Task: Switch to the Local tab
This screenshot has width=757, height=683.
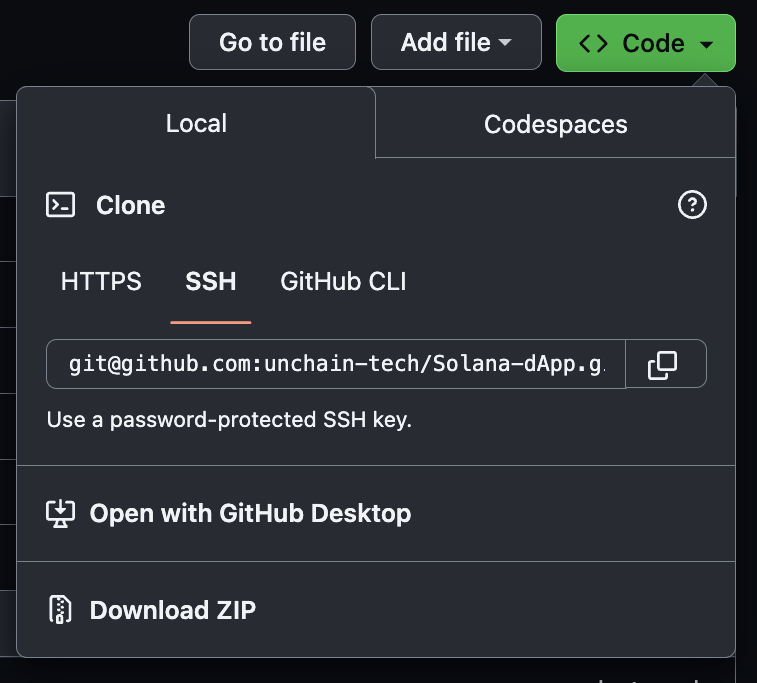Action: [x=196, y=123]
